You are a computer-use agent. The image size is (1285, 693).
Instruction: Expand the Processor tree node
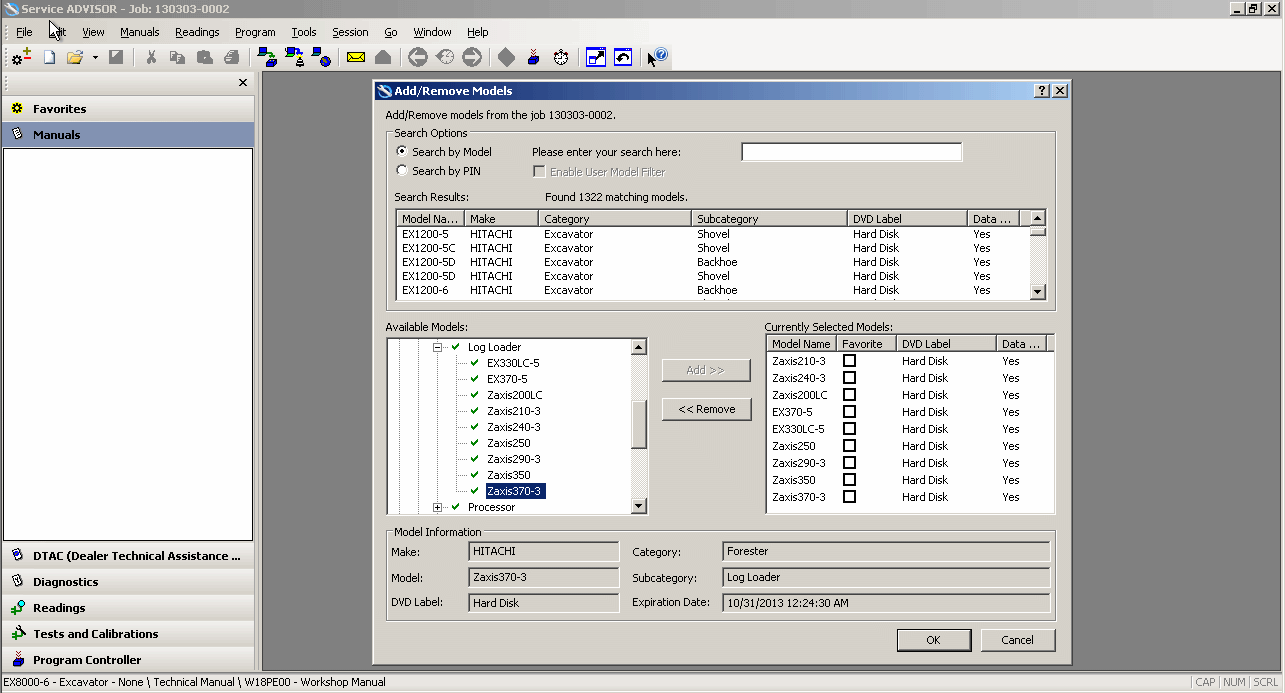437,507
